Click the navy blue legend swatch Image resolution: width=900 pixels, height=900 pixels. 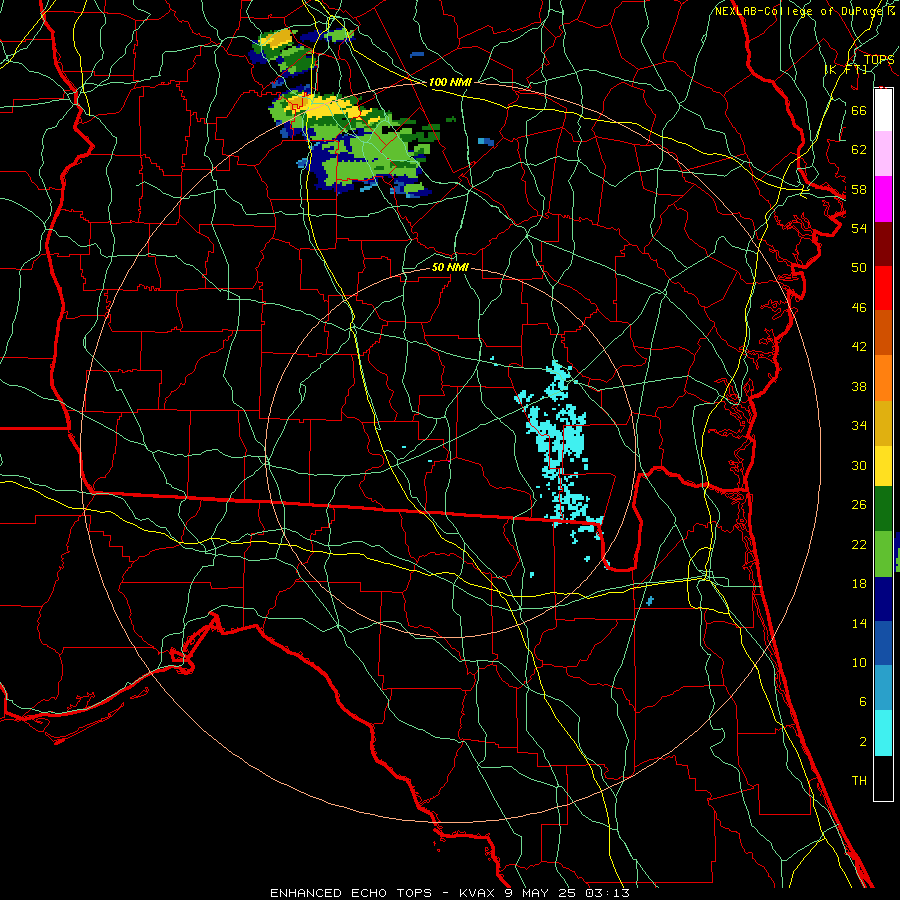(x=883, y=599)
